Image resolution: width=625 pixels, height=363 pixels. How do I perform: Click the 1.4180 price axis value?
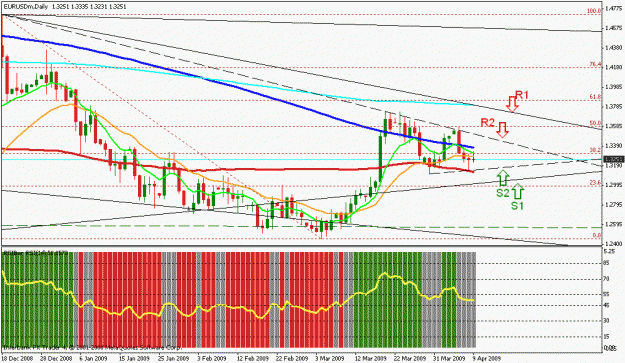[x=613, y=67]
